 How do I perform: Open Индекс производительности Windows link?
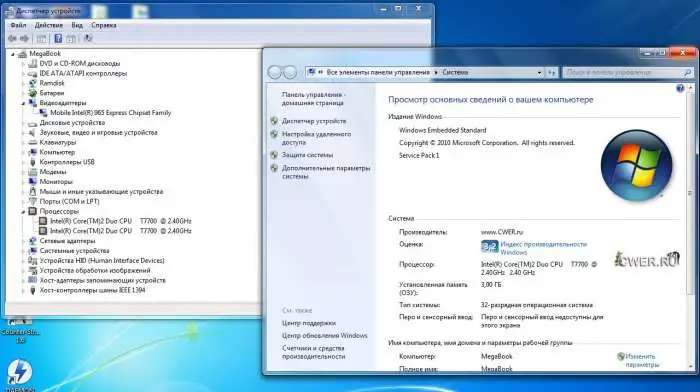point(544,248)
